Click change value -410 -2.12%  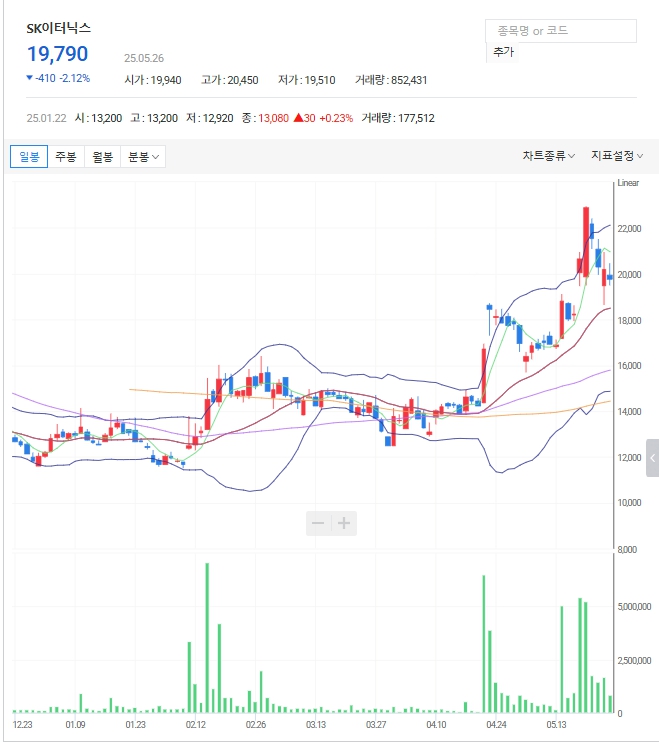coord(58,78)
